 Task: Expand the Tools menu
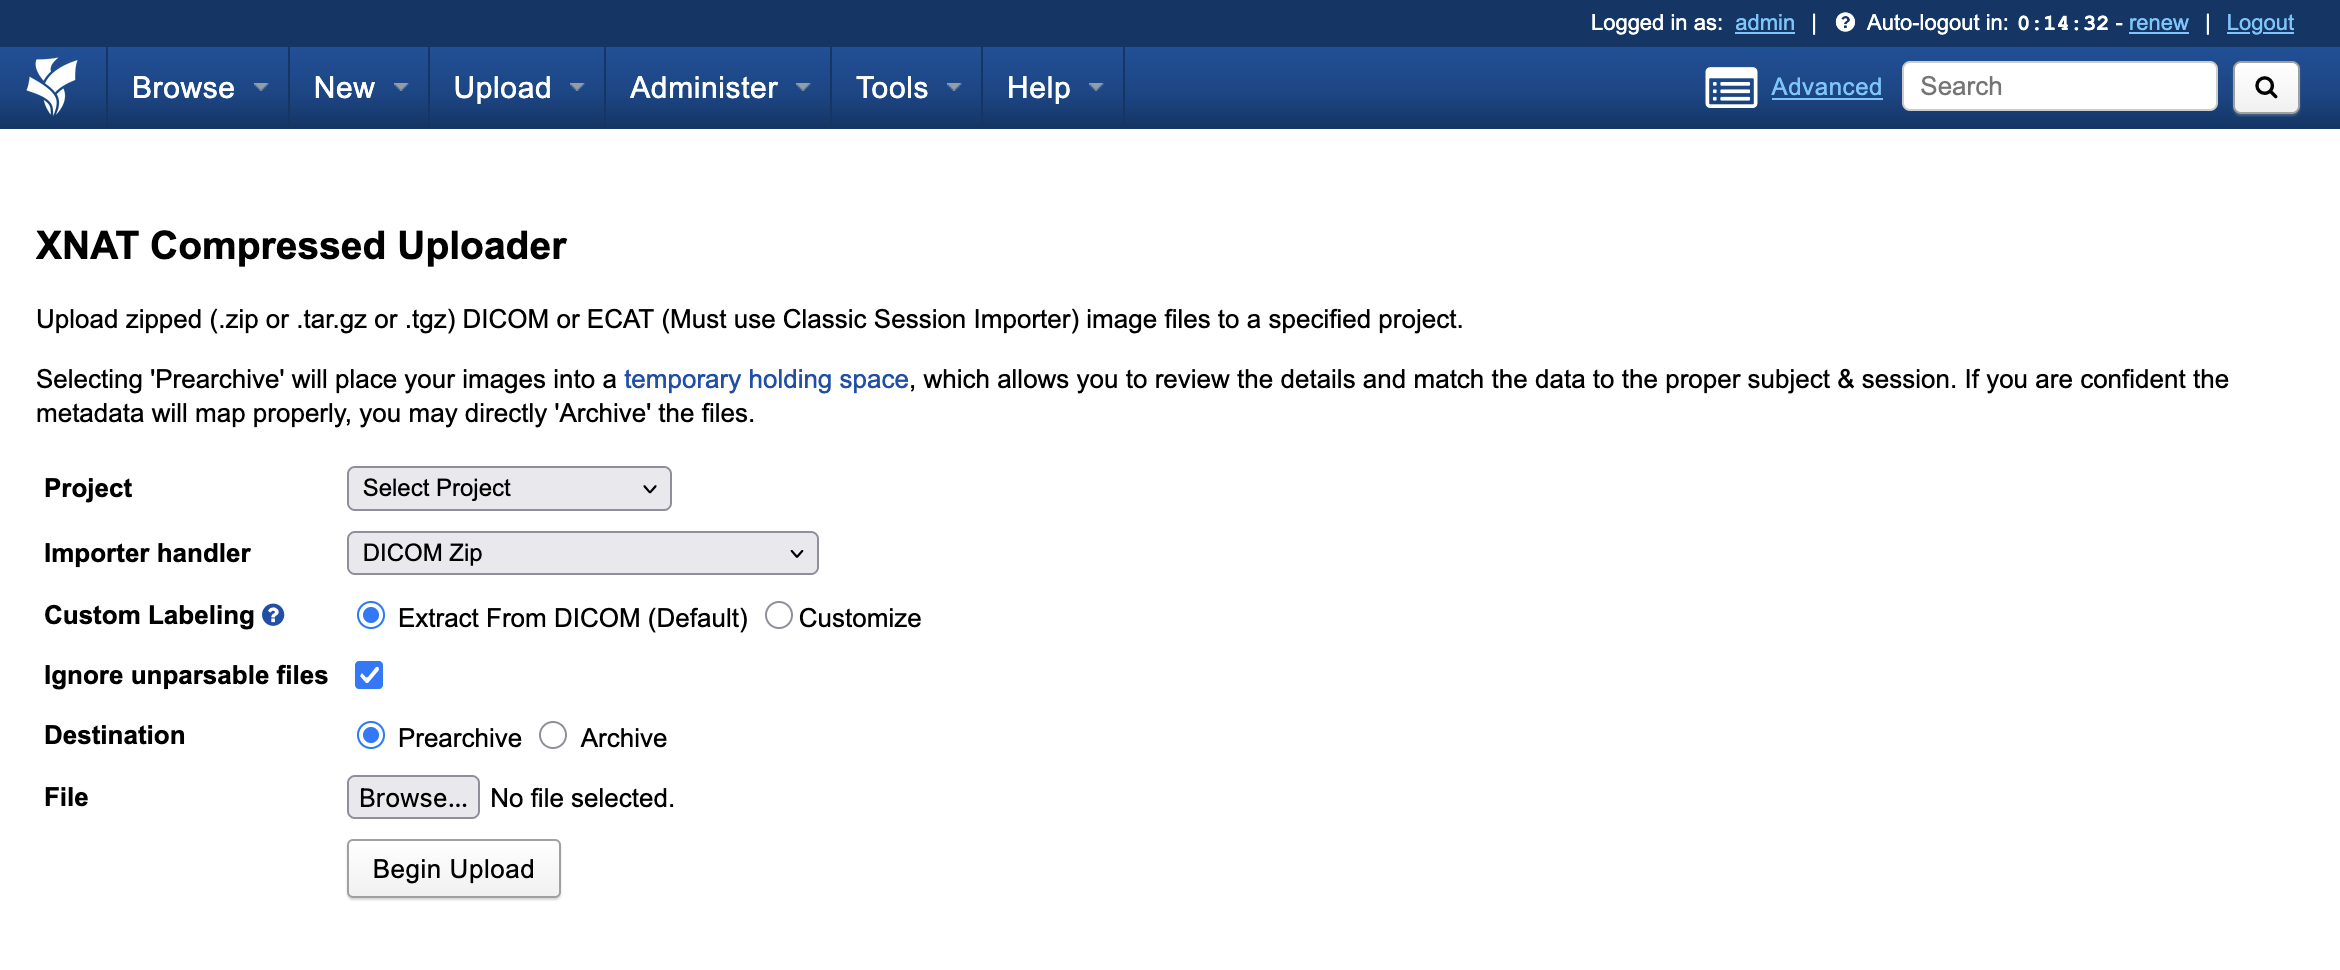coord(906,88)
